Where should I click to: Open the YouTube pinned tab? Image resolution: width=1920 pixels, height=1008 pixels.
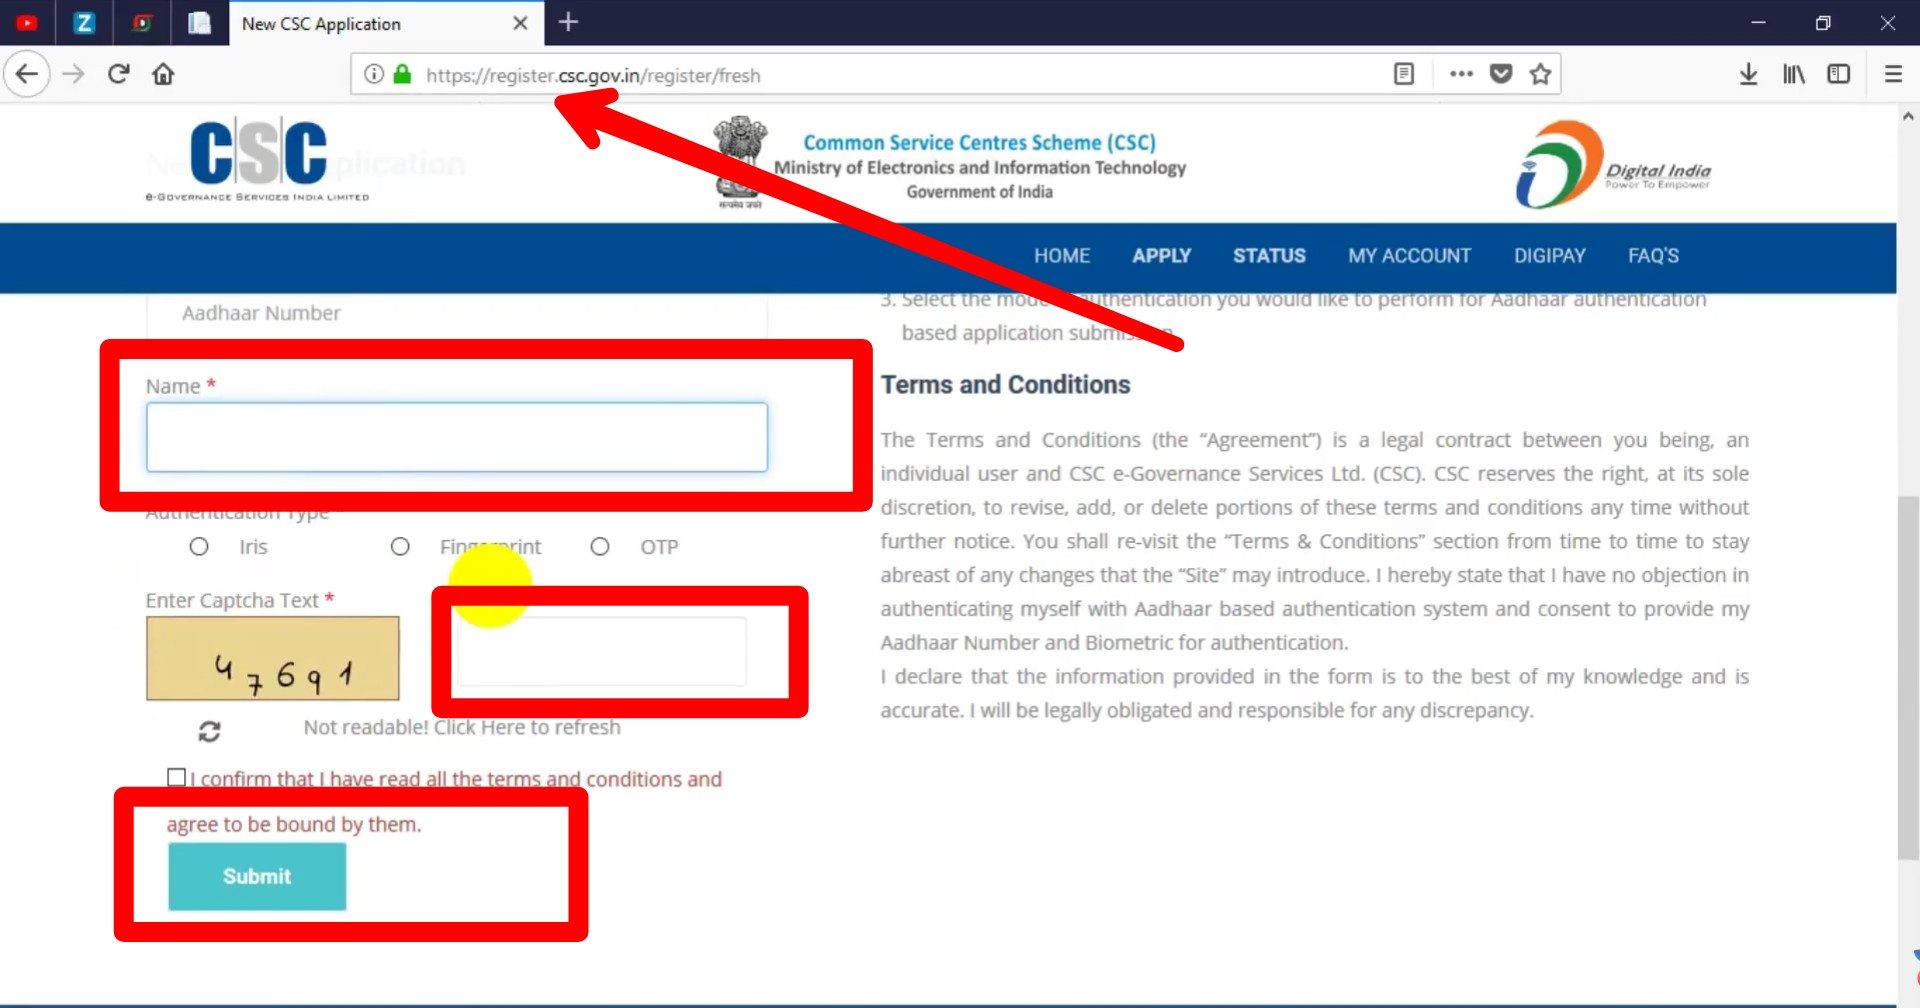27,23
